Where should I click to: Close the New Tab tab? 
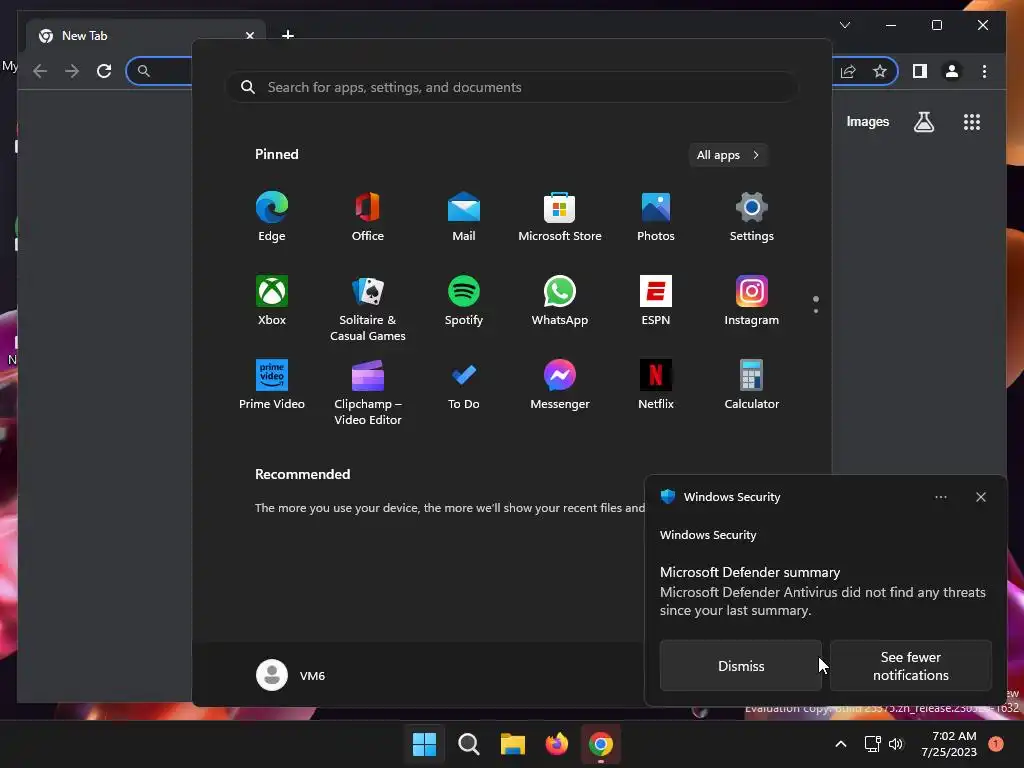coord(249,36)
